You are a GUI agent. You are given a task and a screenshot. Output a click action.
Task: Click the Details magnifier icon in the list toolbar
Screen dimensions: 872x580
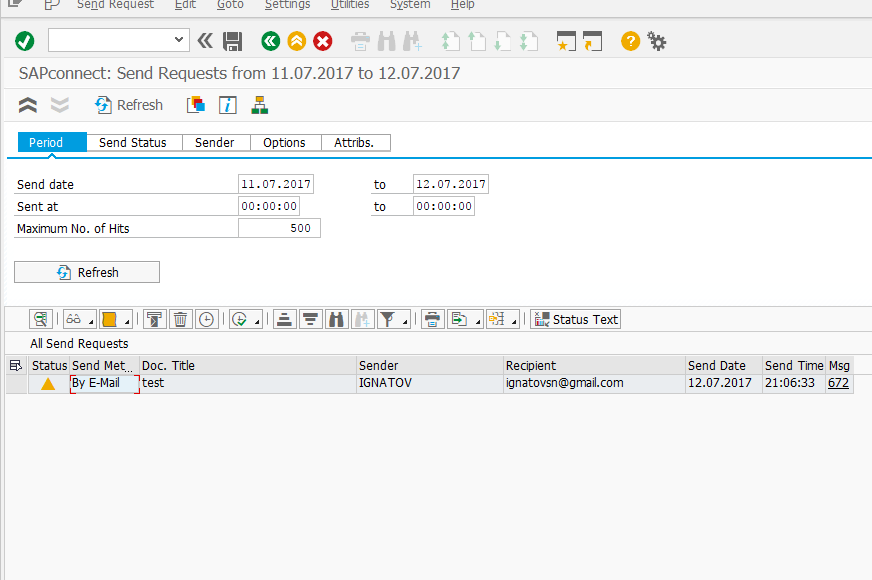pos(41,319)
